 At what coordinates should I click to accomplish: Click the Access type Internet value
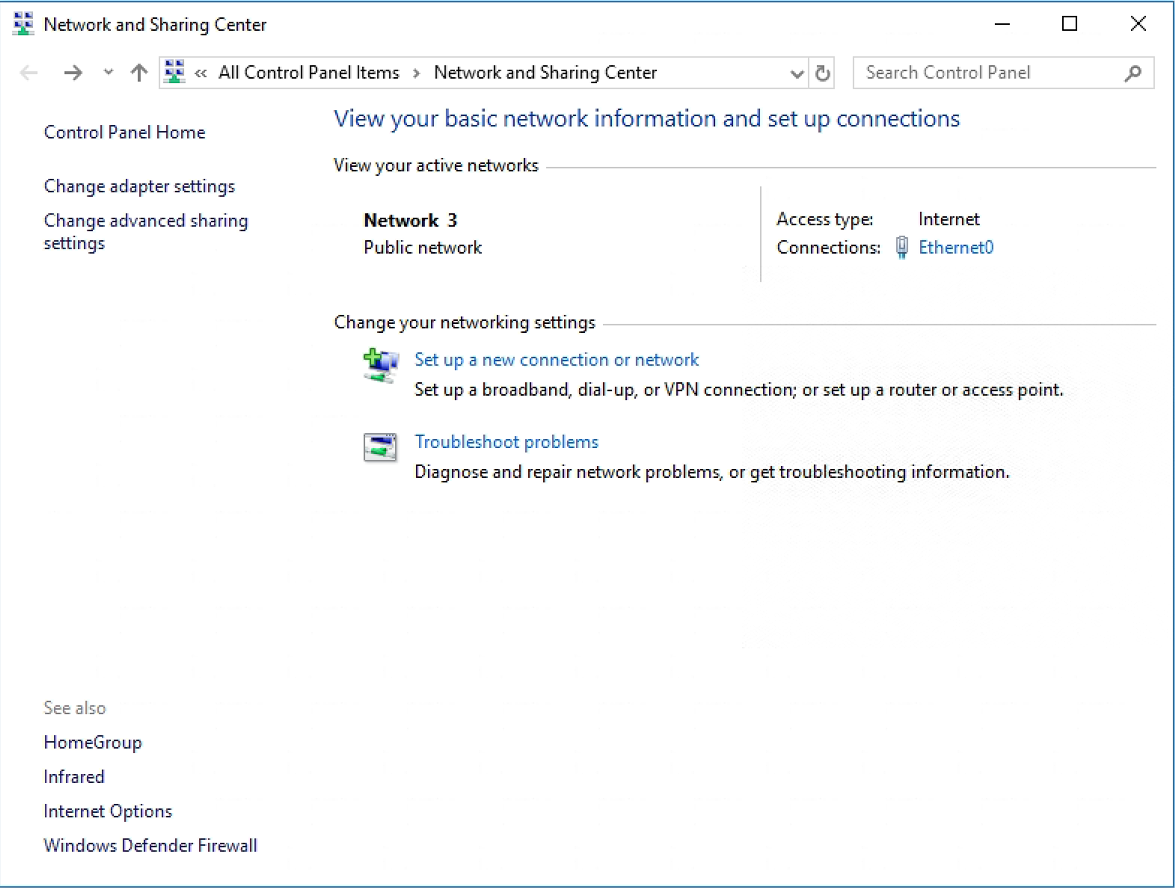(x=949, y=220)
